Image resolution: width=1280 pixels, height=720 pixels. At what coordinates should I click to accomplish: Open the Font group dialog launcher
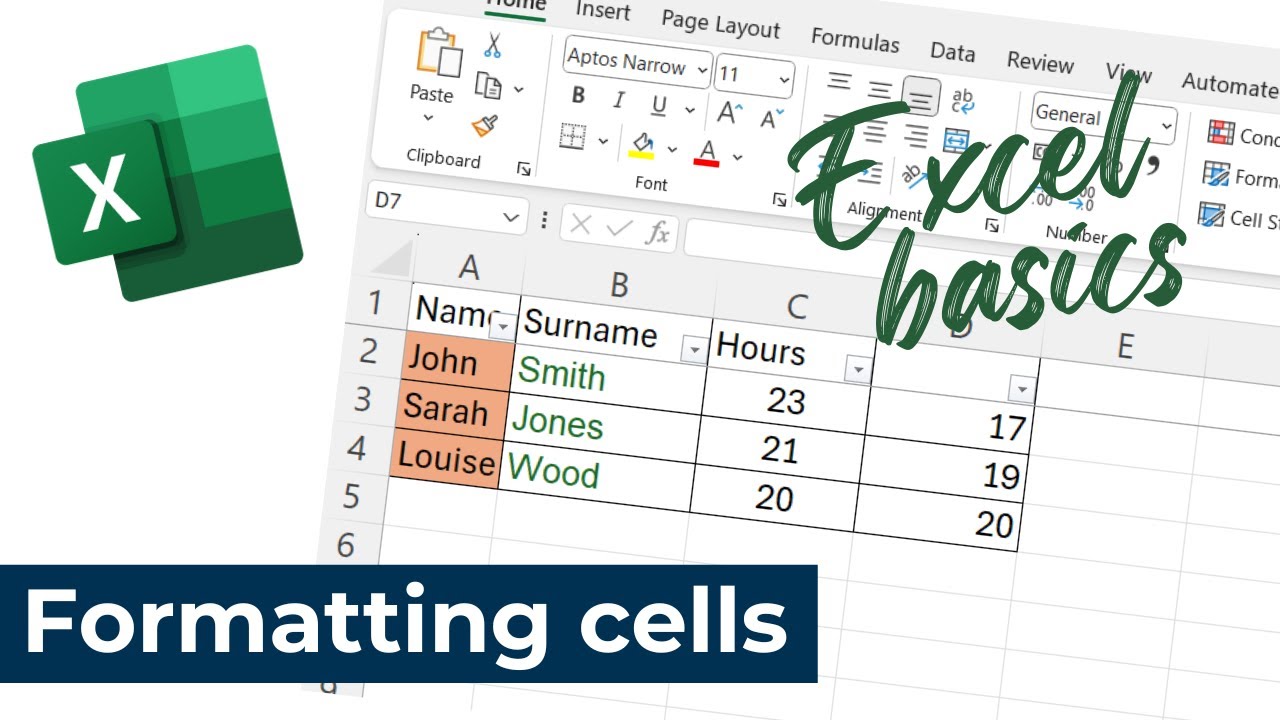[x=780, y=200]
